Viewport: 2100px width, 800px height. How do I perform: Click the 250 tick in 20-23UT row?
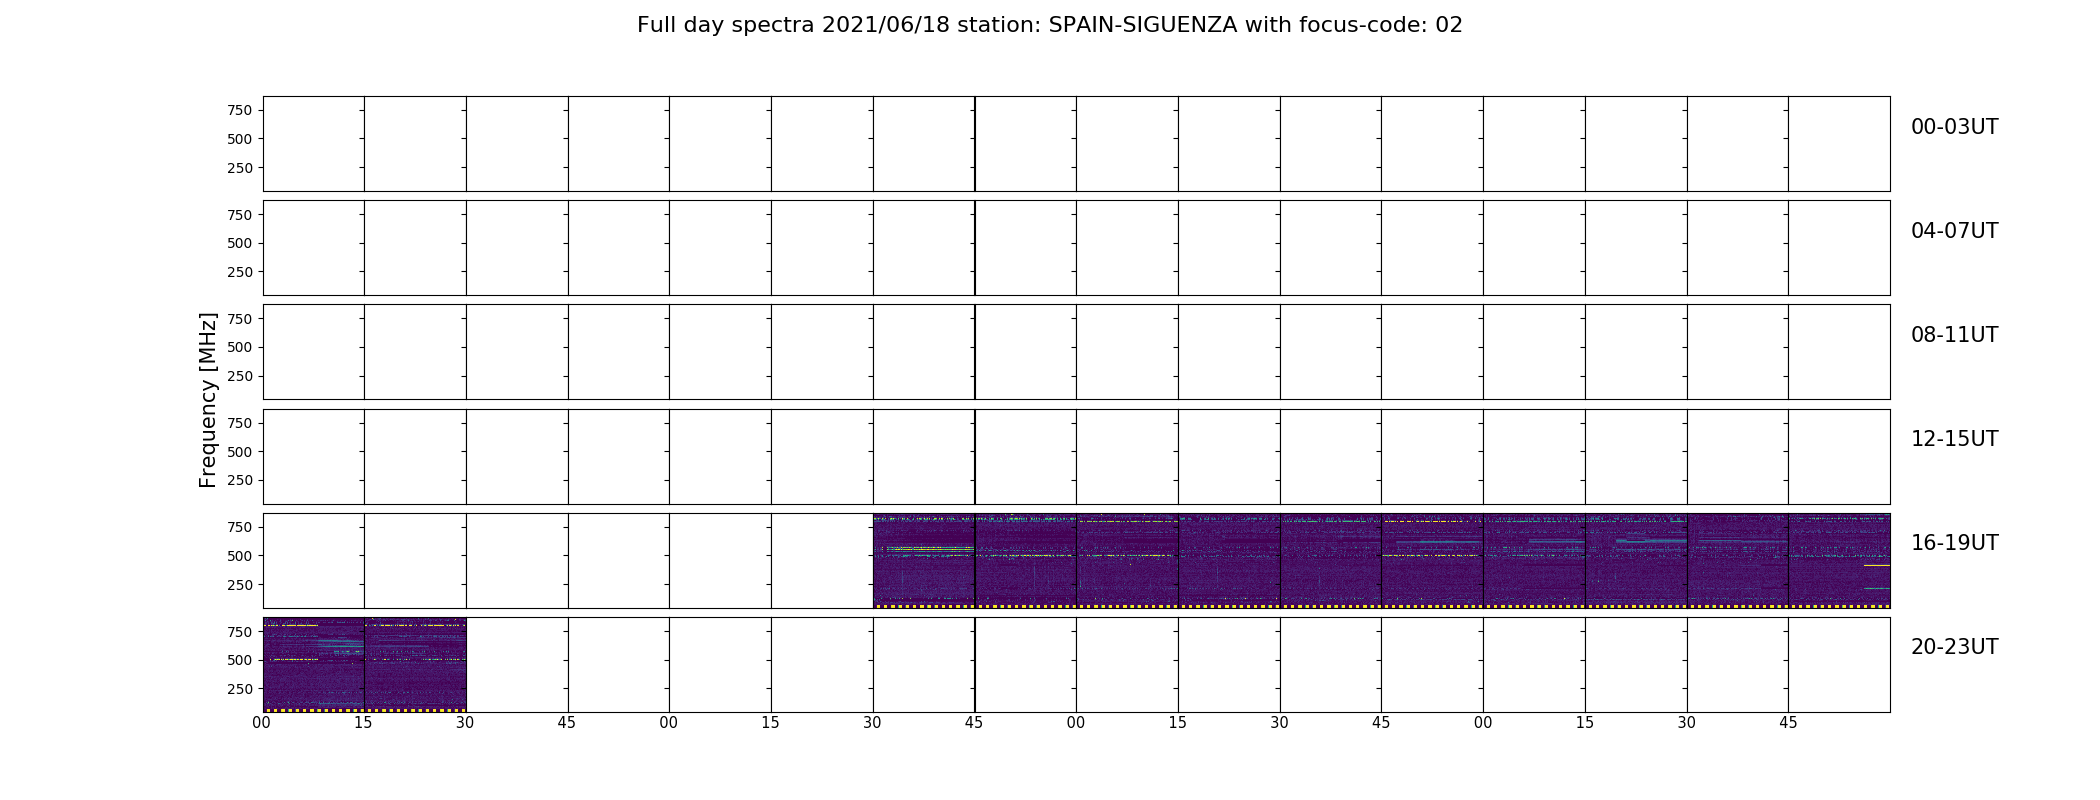pyautogui.click(x=240, y=689)
